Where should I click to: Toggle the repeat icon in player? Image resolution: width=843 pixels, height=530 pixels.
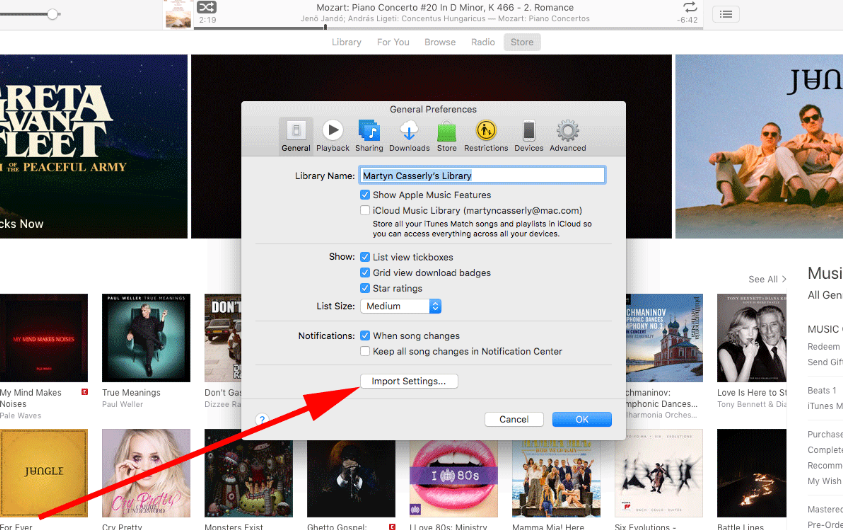pos(690,7)
